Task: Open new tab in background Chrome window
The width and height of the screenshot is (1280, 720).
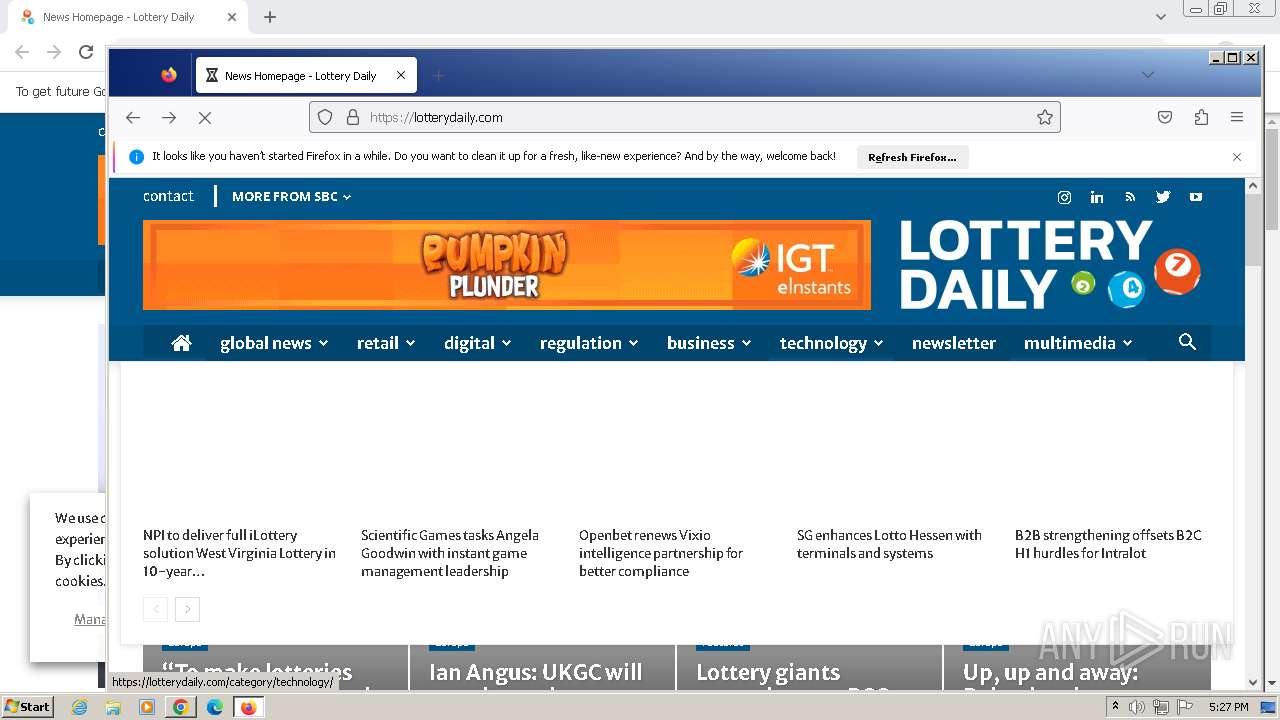Action: tap(270, 17)
